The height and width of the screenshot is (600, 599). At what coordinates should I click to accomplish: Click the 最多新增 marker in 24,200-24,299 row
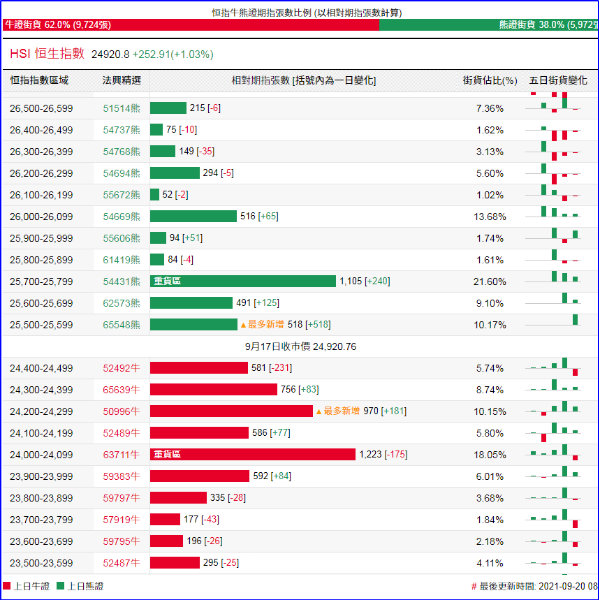338,411
